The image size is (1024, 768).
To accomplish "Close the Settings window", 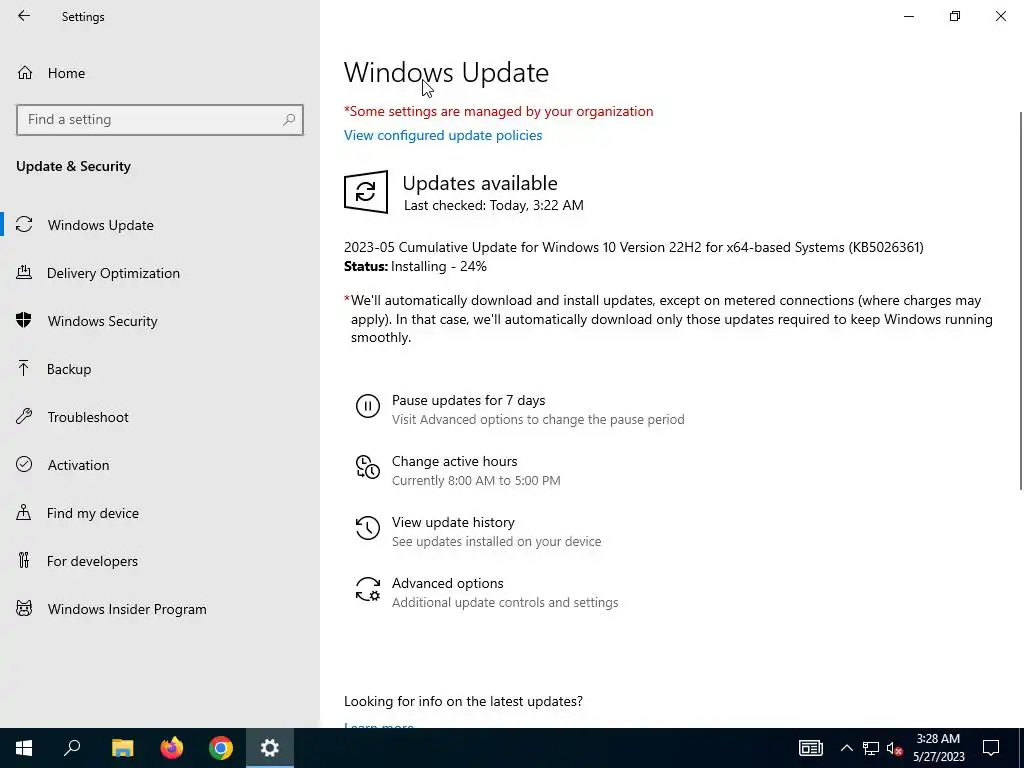I will pos(1000,16).
